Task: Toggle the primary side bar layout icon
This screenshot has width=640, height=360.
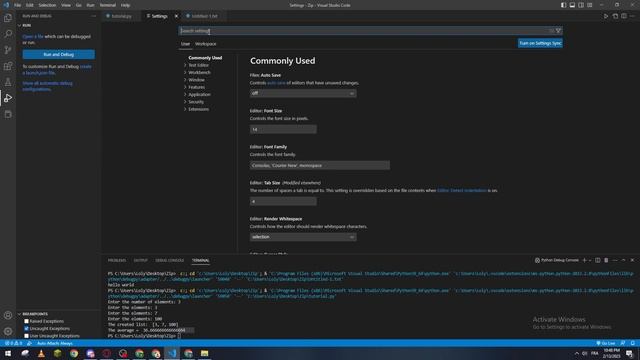Action: pyautogui.click(x=563, y=5)
